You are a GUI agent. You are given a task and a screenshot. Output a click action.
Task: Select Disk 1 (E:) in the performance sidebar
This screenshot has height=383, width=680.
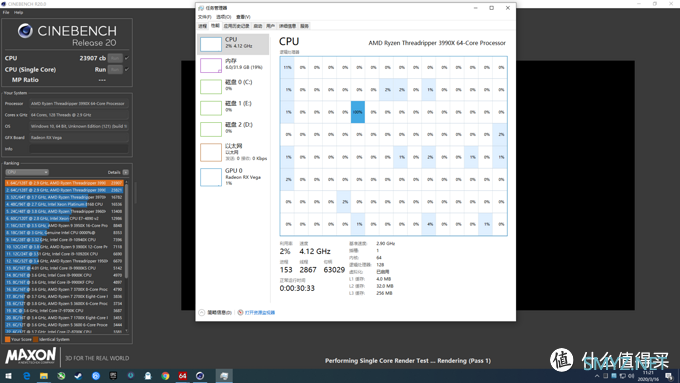233,108
